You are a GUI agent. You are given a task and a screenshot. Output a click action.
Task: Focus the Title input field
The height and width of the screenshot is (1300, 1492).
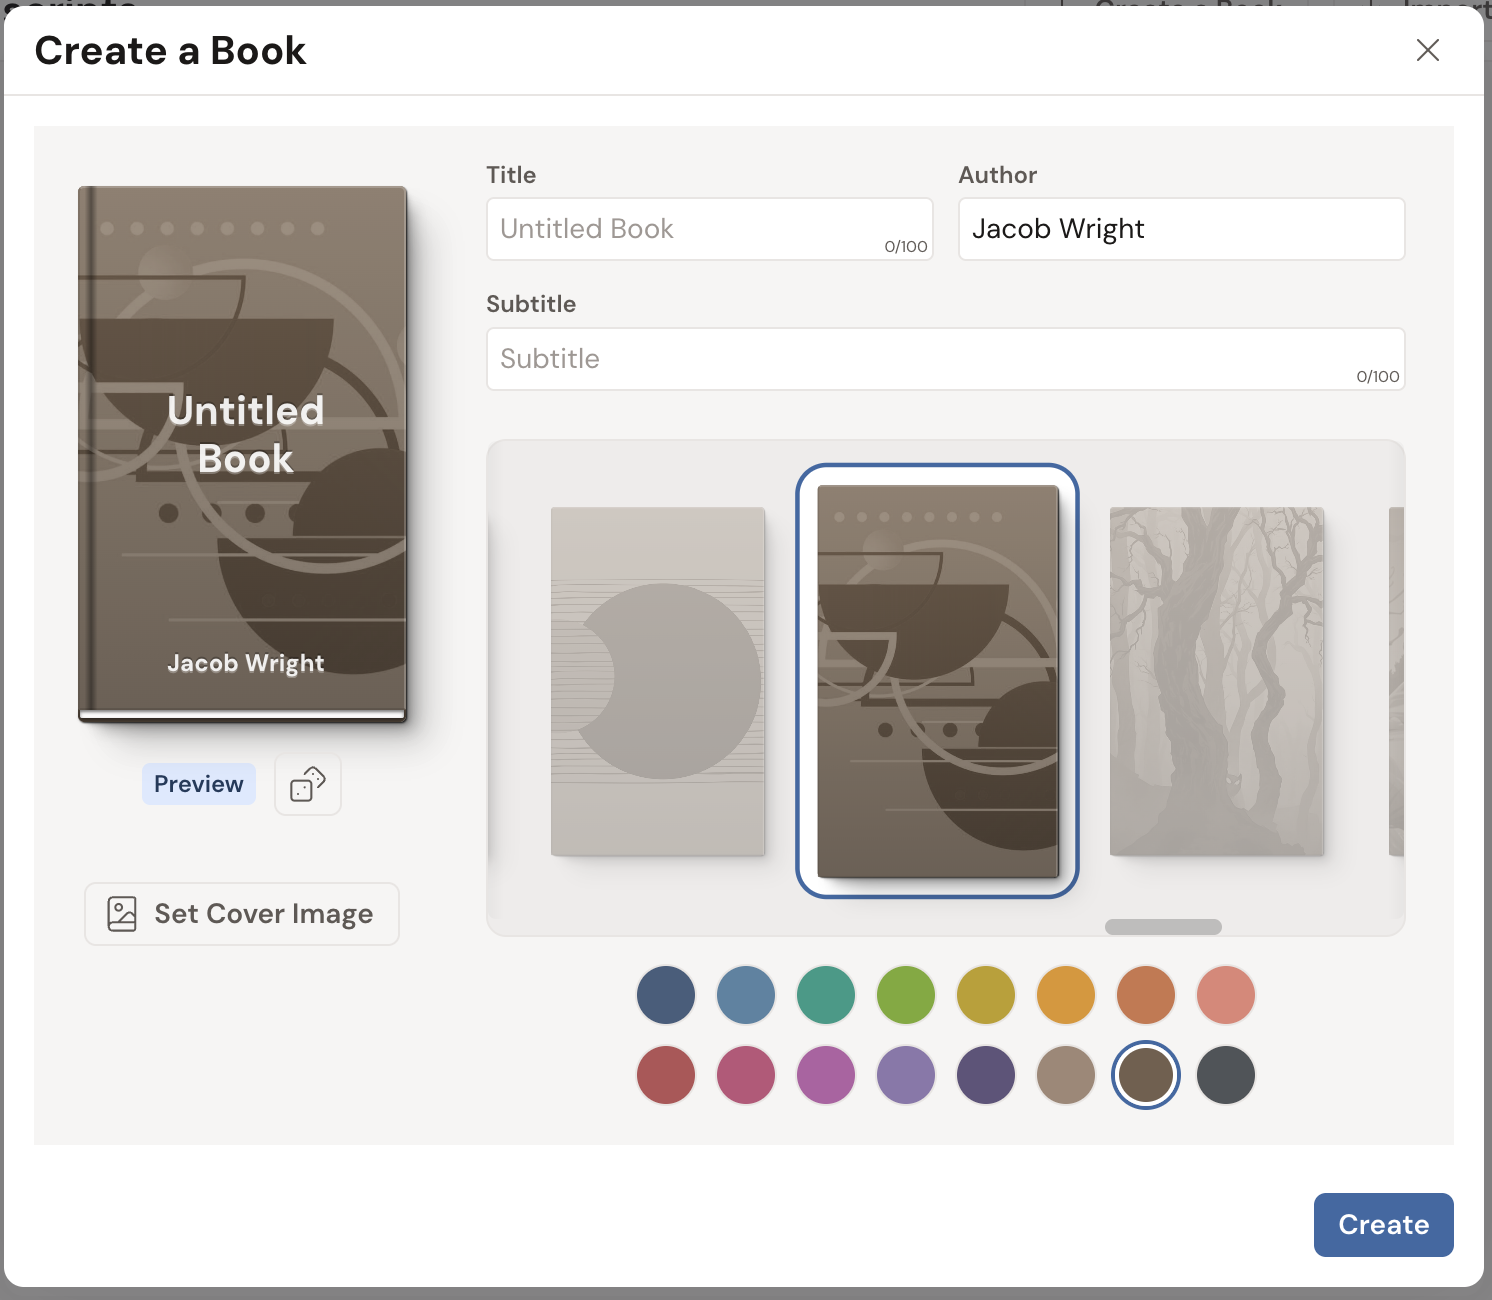710,229
